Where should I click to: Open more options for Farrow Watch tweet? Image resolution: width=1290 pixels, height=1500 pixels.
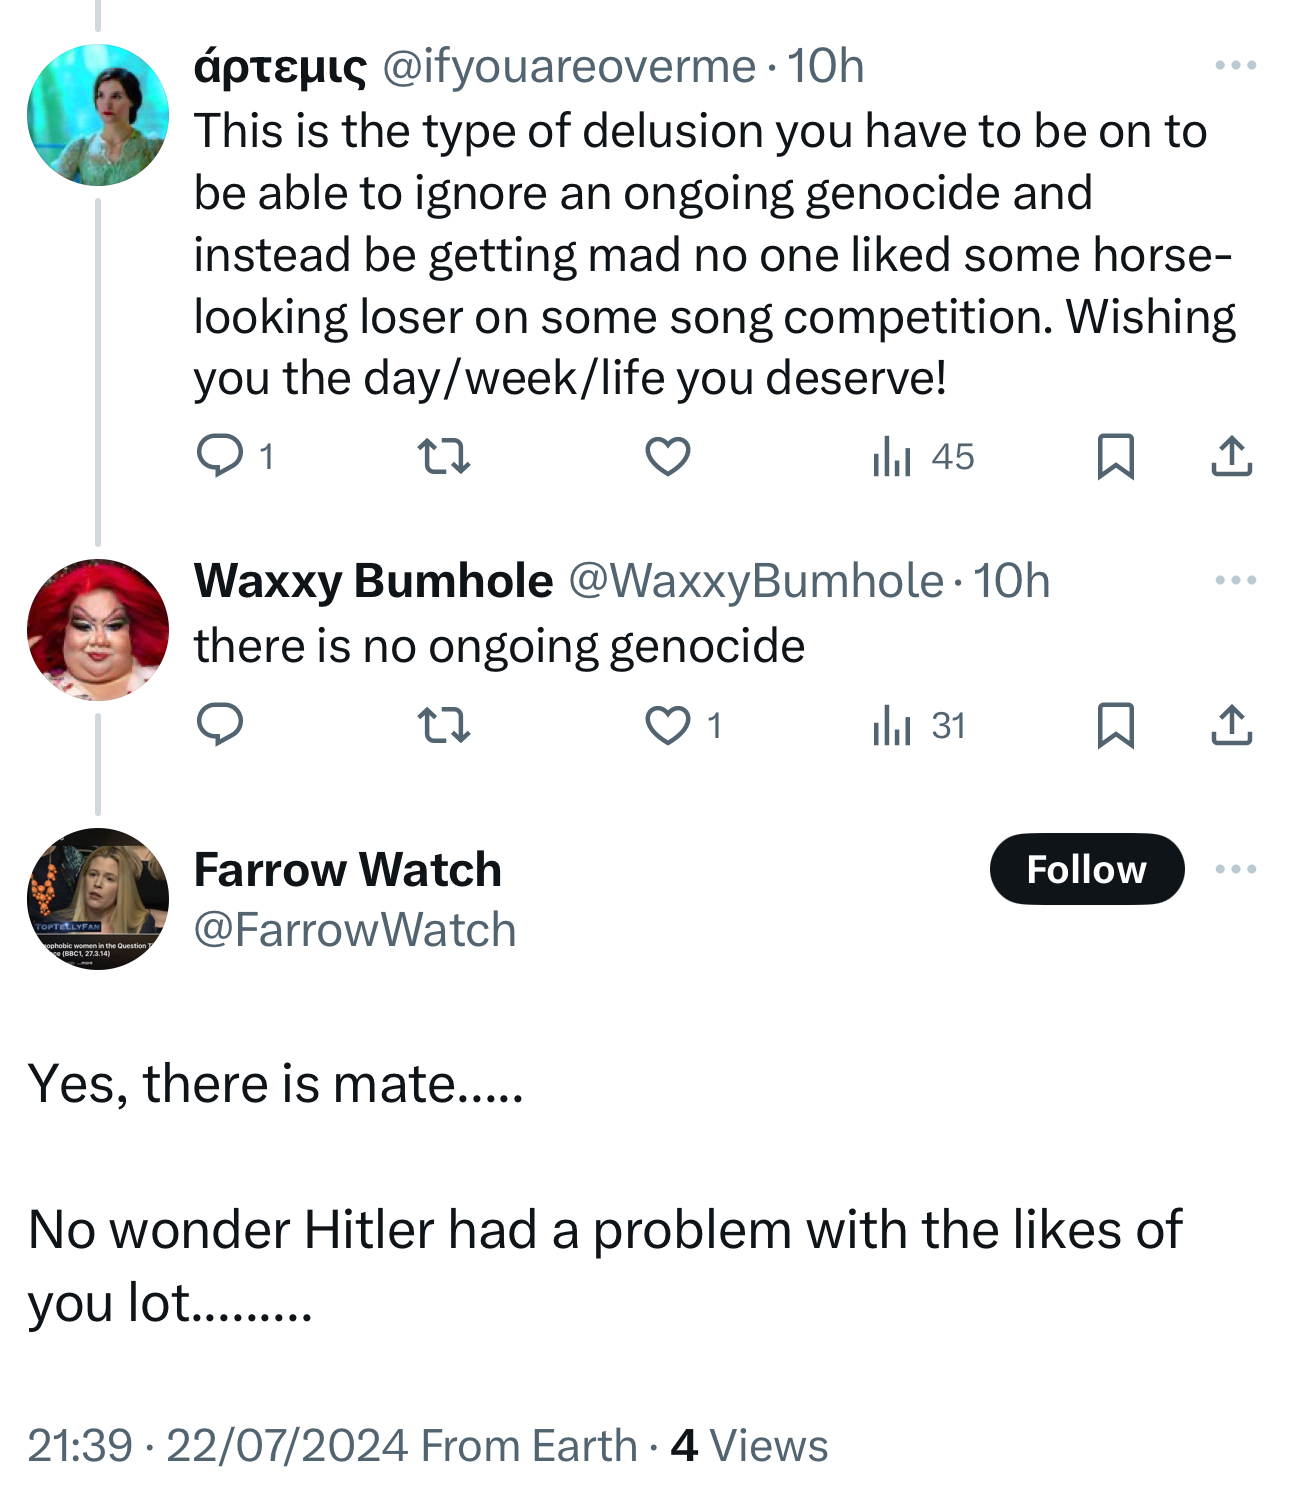tap(1235, 869)
